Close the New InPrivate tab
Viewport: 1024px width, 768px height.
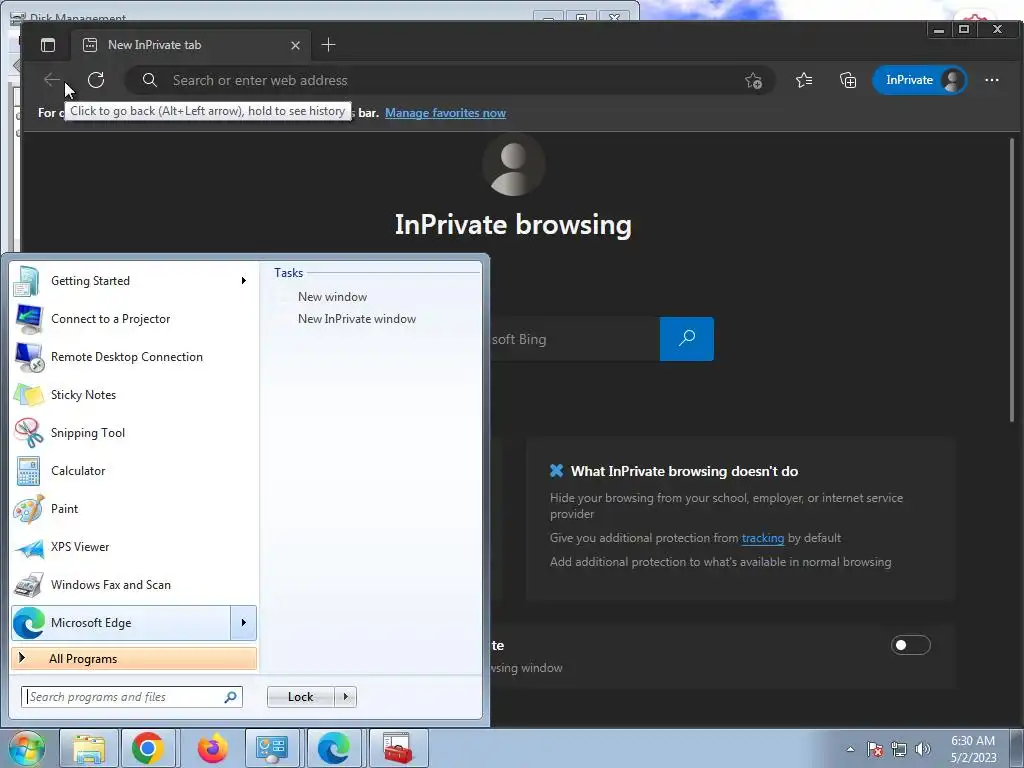click(x=295, y=45)
